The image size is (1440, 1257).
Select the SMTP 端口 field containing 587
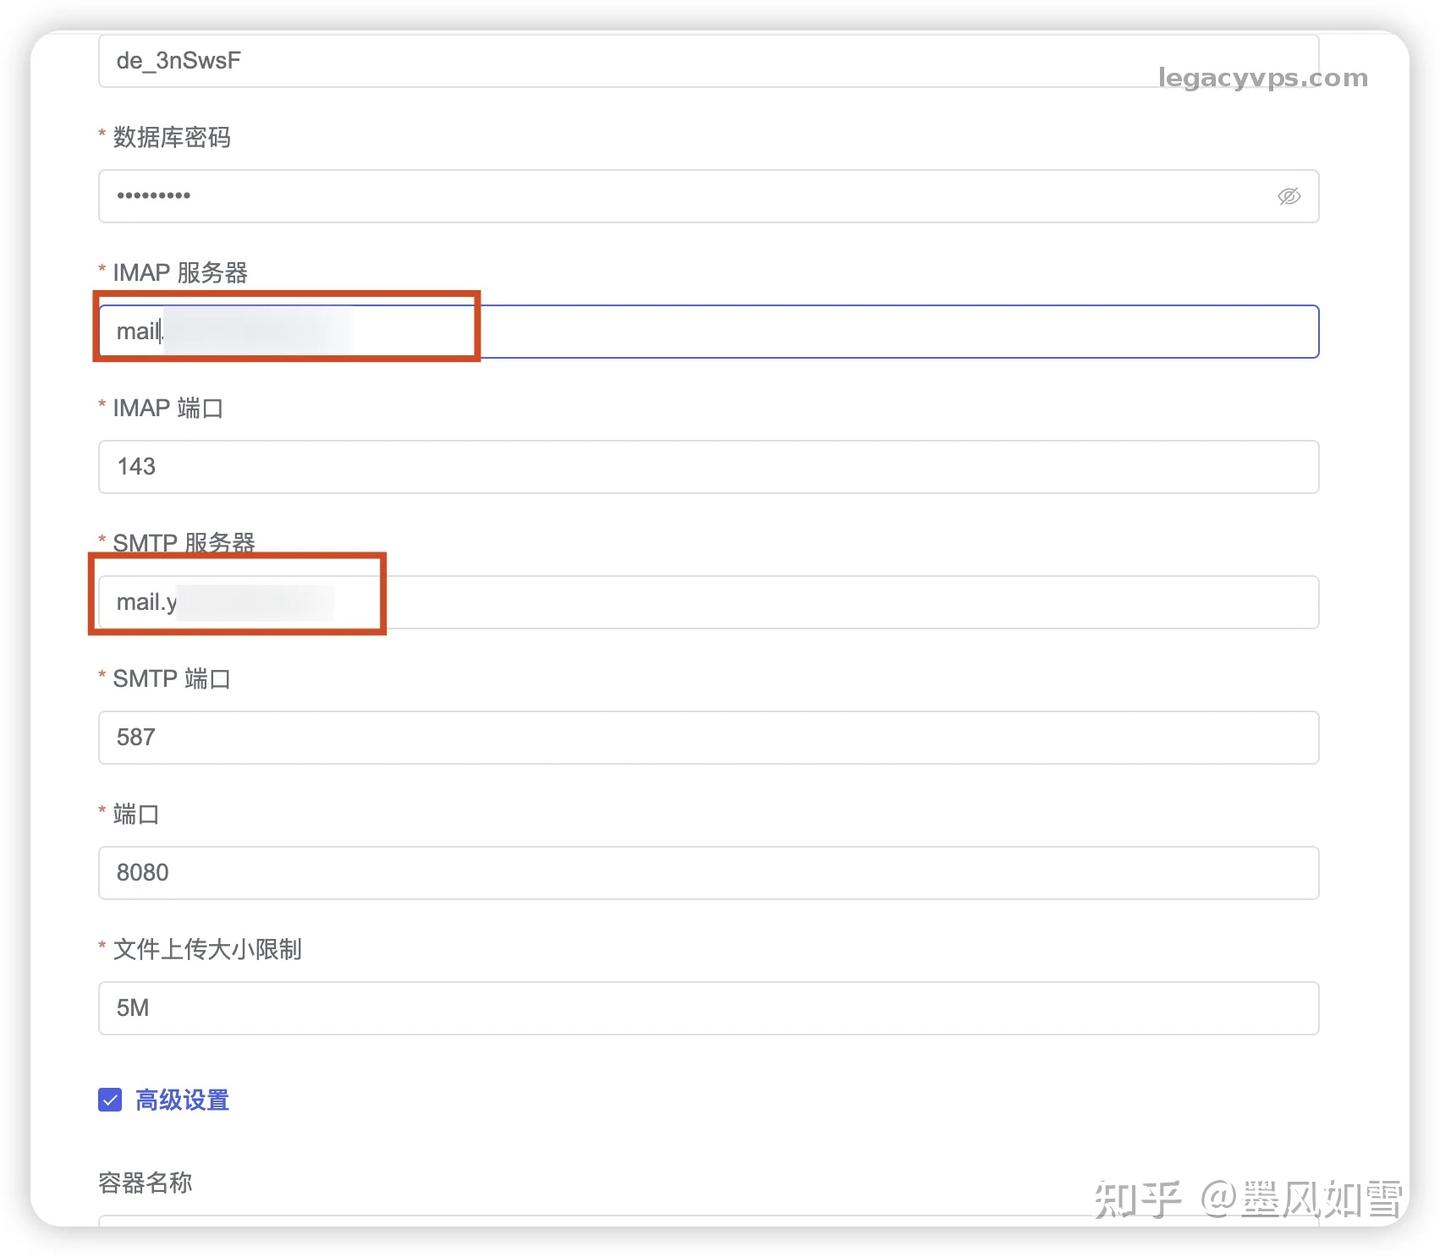click(708, 737)
